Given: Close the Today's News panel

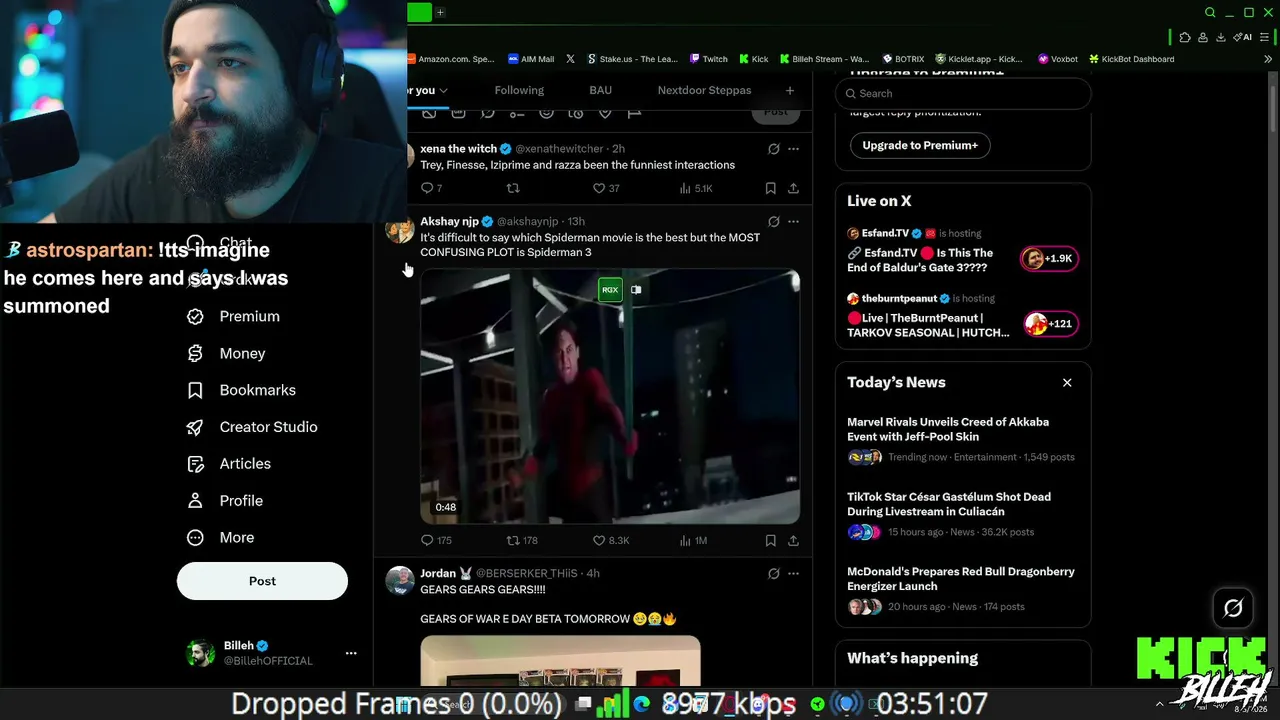Looking at the screenshot, I should (x=1067, y=383).
